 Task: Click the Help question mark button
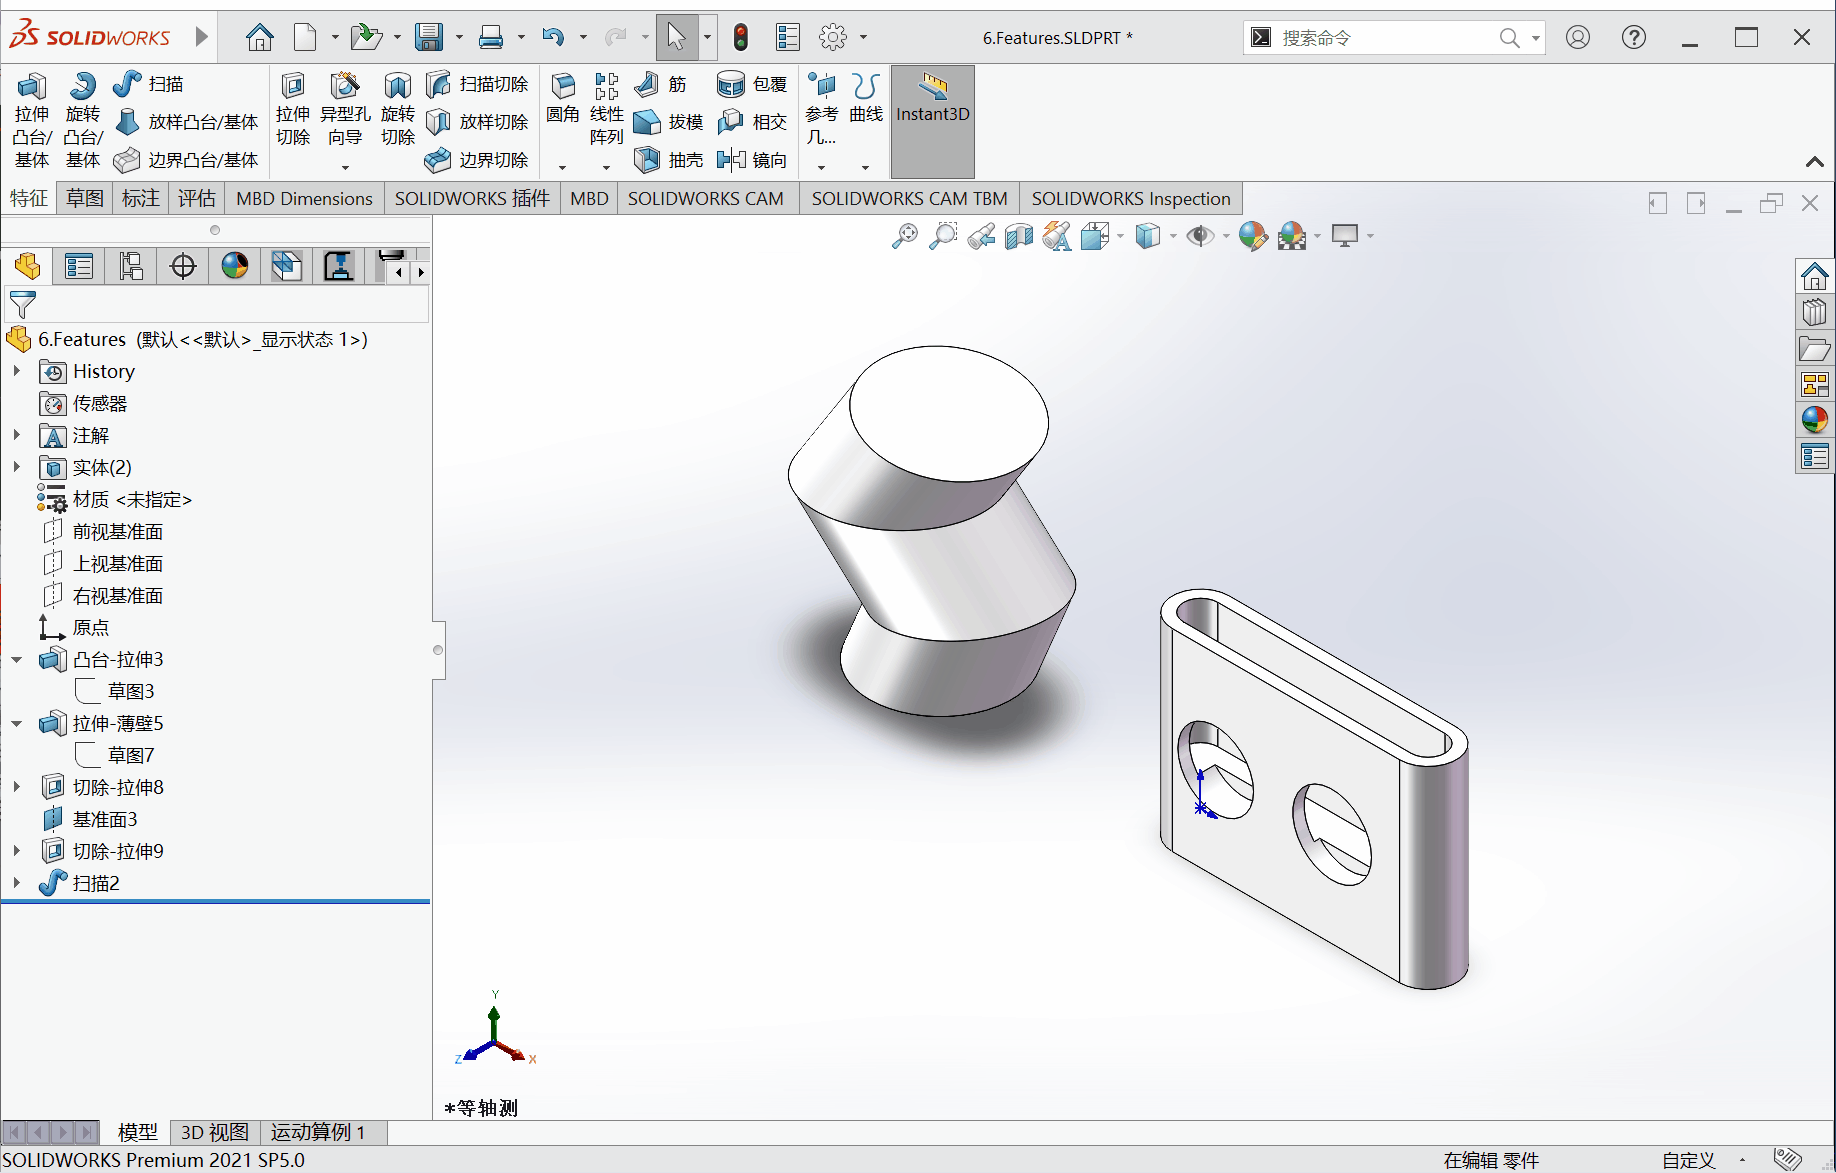coord(1634,38)
